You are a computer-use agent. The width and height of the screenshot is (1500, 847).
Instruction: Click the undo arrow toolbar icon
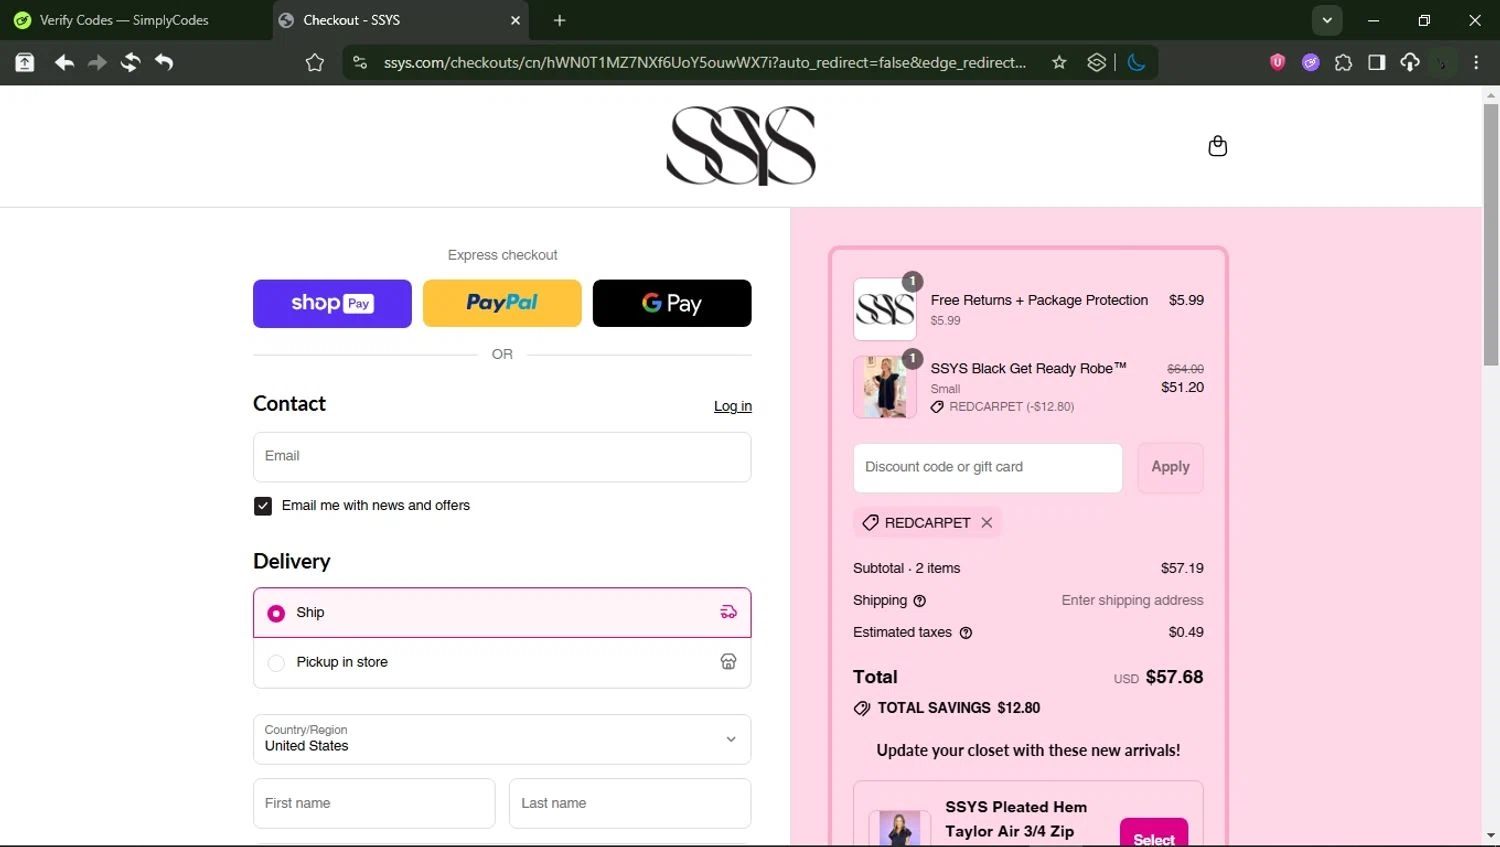click(x=164, y=62)
